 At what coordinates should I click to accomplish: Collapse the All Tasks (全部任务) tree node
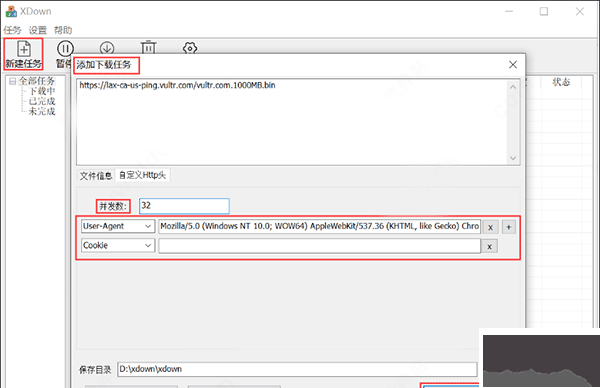coord(13,81)
